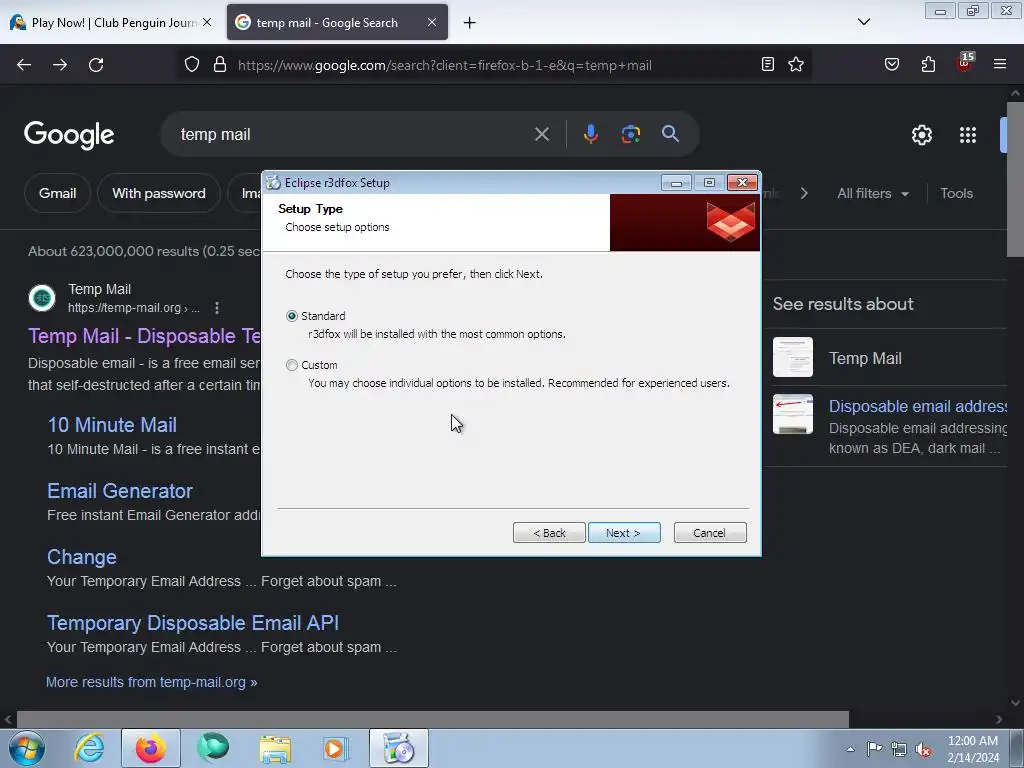This screenshot has width=1024, height=768.
Task: Open the Temp Mail panel thumbnail
Action: [793, 357]
